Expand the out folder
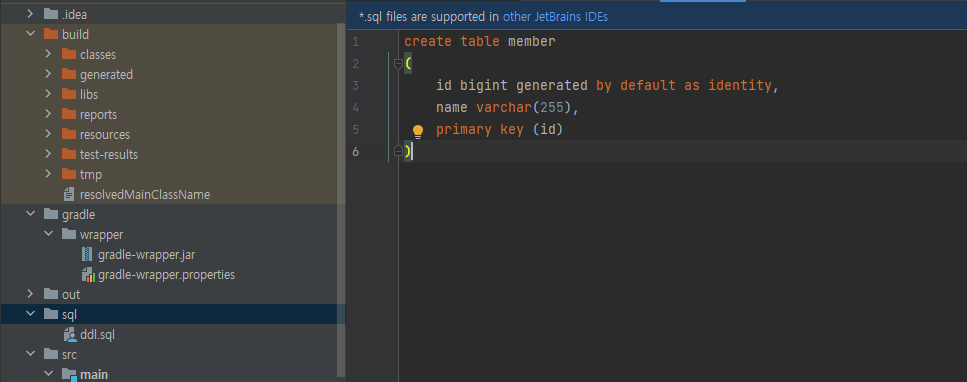 click(30, 294)
